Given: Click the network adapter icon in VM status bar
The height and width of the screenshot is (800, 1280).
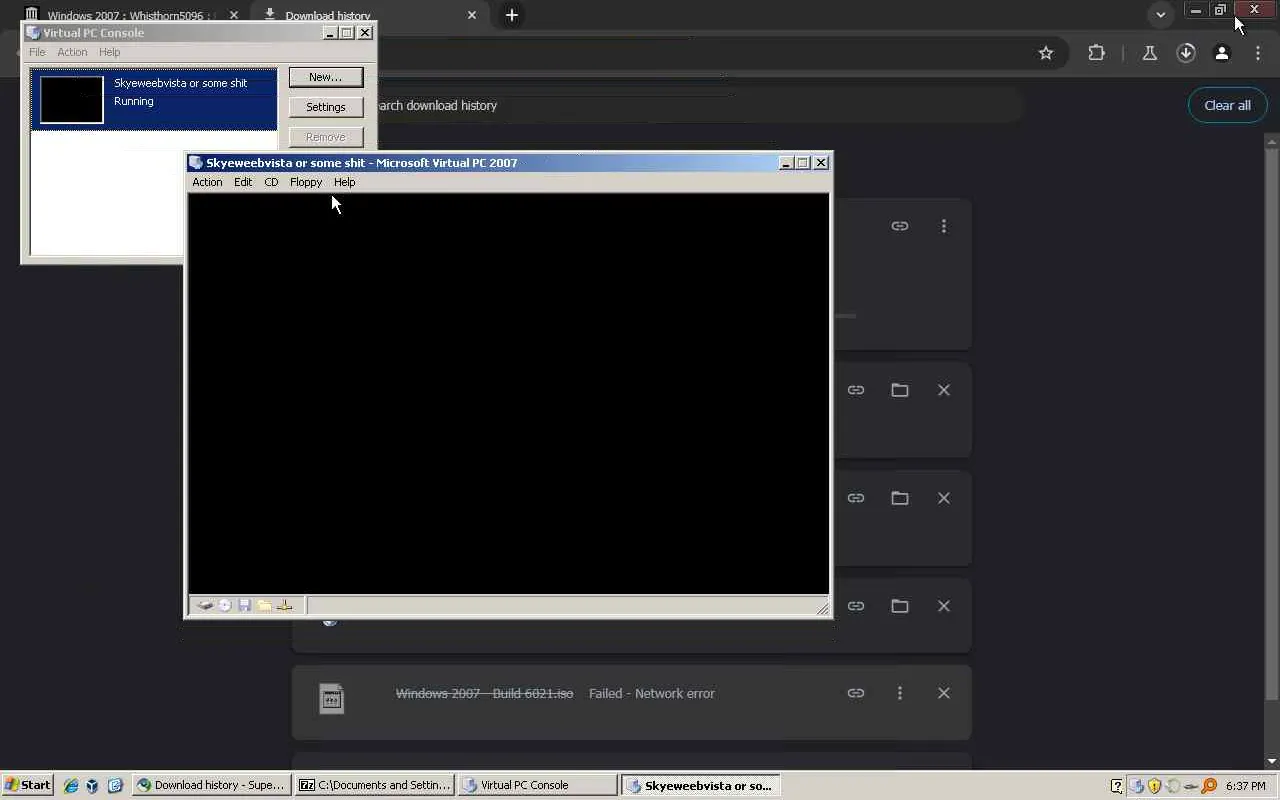Looking at the screenshot, I should [285, 605].
